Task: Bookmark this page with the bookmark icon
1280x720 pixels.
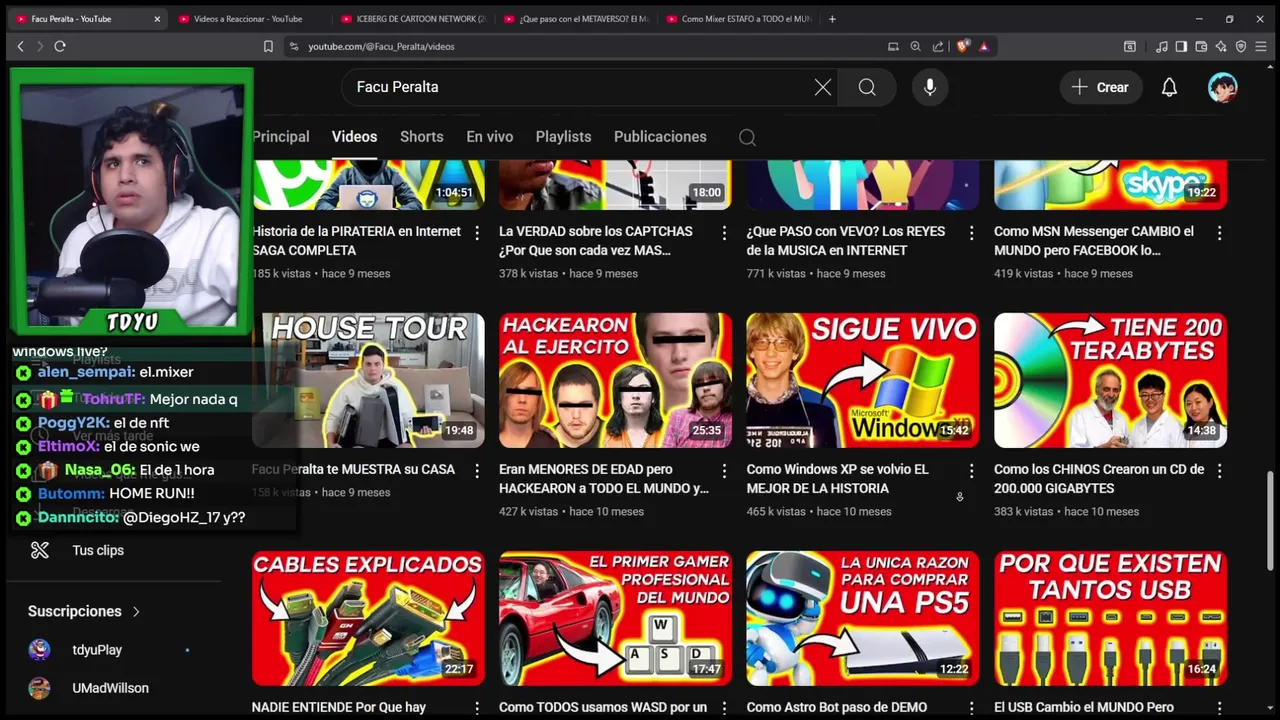Action: (268, 46)
